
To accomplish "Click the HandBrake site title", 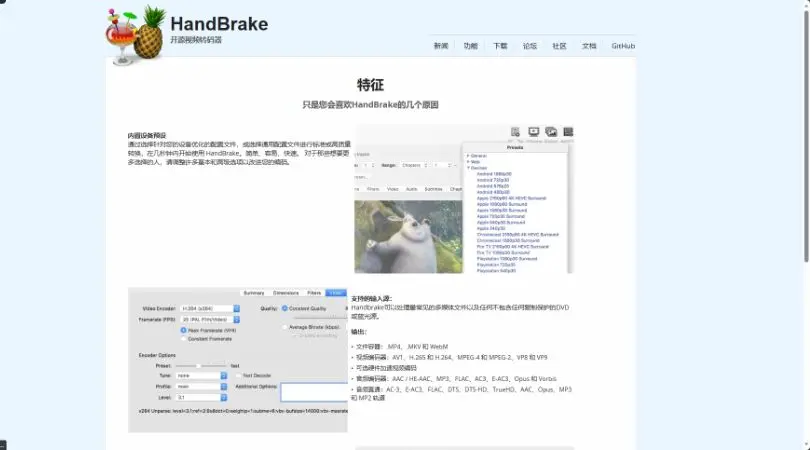I will [x=219, y=24].
